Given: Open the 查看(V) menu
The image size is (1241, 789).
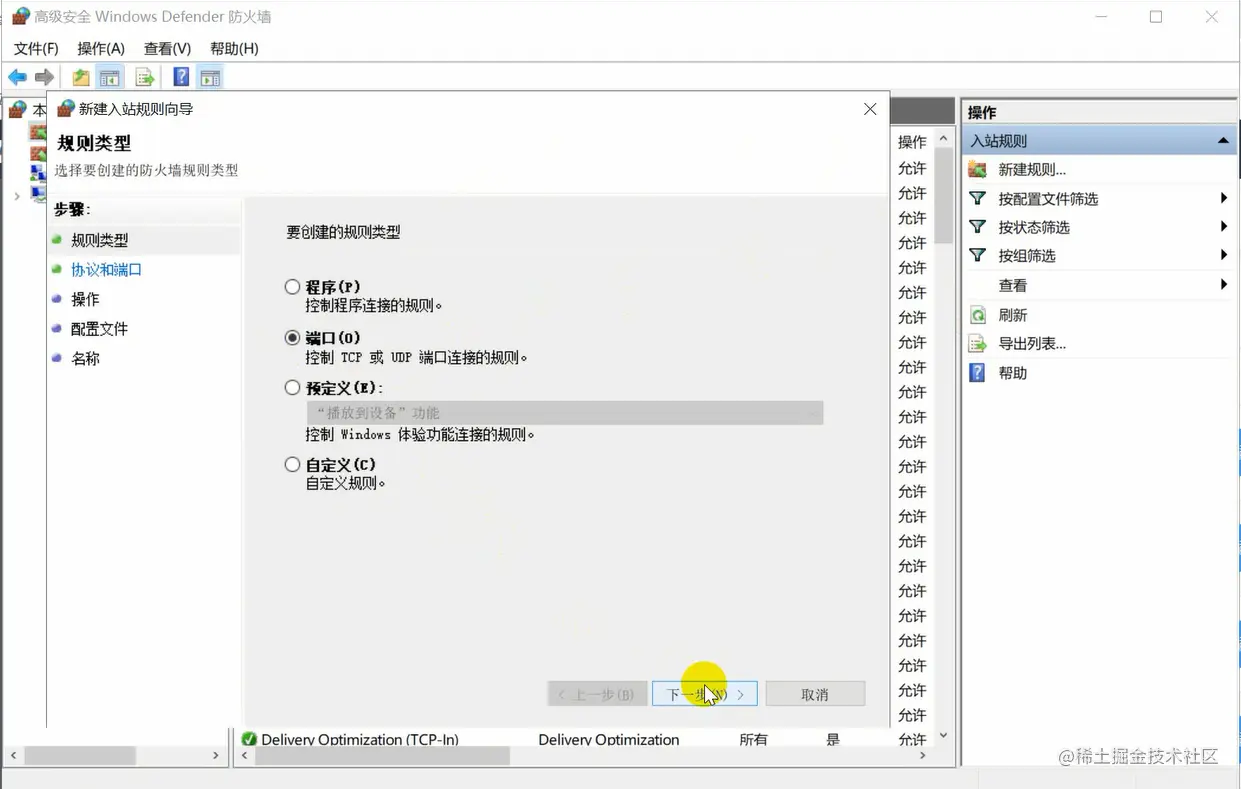Looking at the screenshot, I should click(167, 48).
